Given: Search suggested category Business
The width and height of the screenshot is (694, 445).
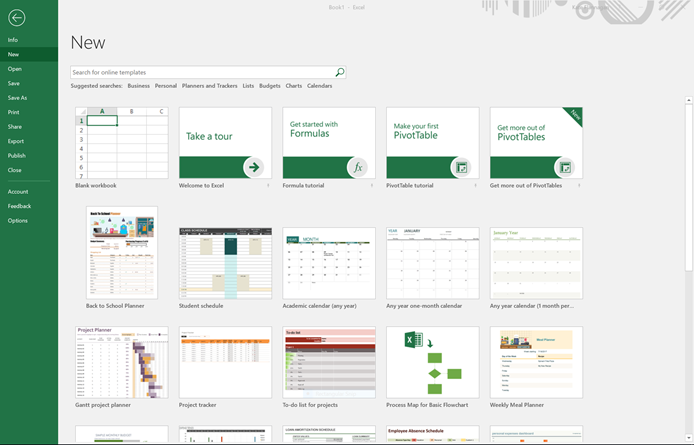Looking at the screenshot, I should 139,86.
